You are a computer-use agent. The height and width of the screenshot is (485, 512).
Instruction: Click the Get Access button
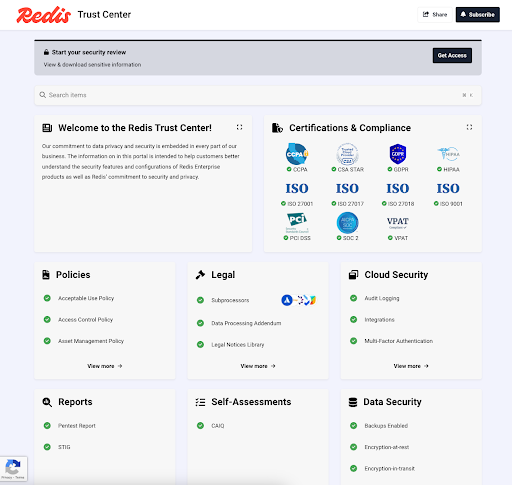(x=452, y=55)
